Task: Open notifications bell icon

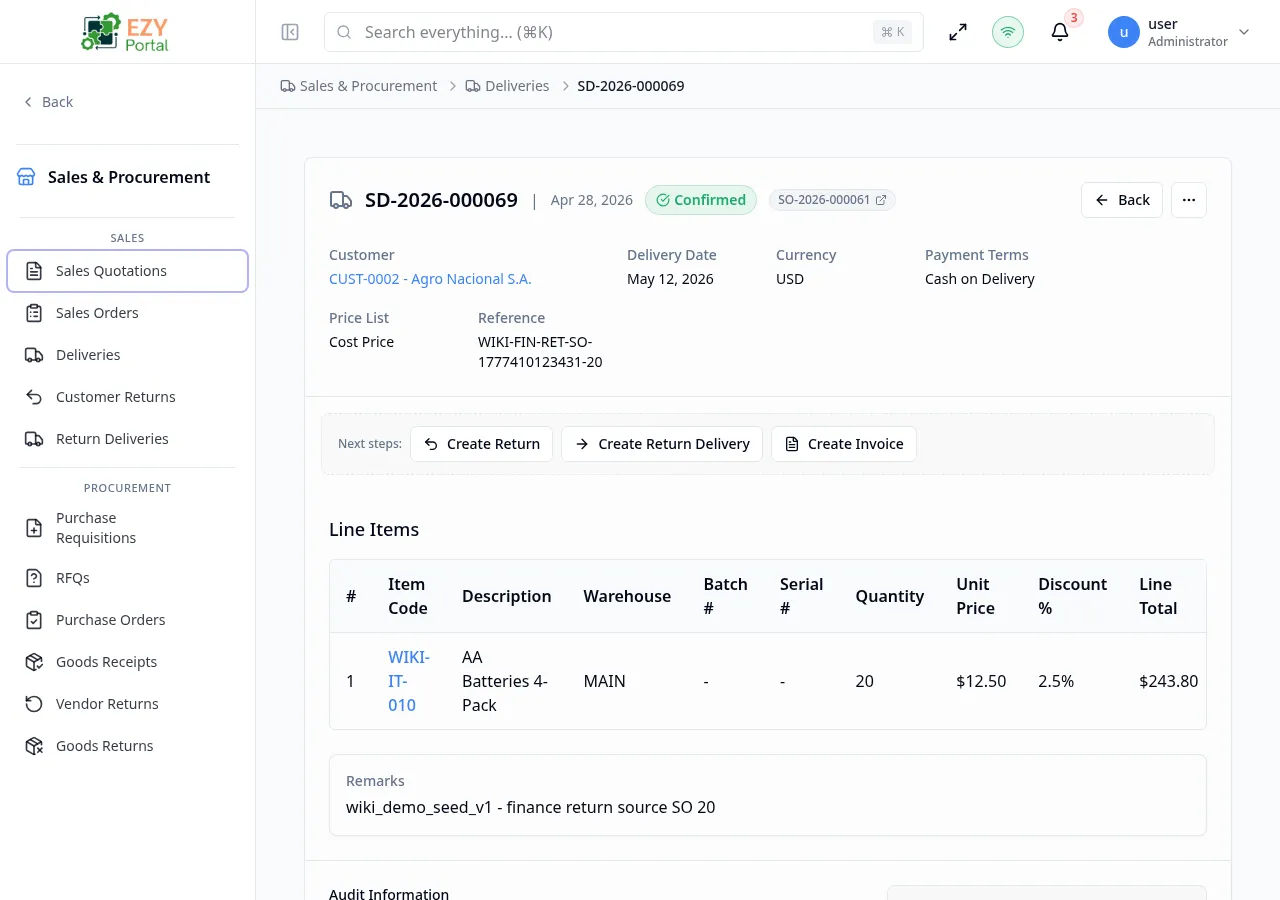Action: [1060, 32]
